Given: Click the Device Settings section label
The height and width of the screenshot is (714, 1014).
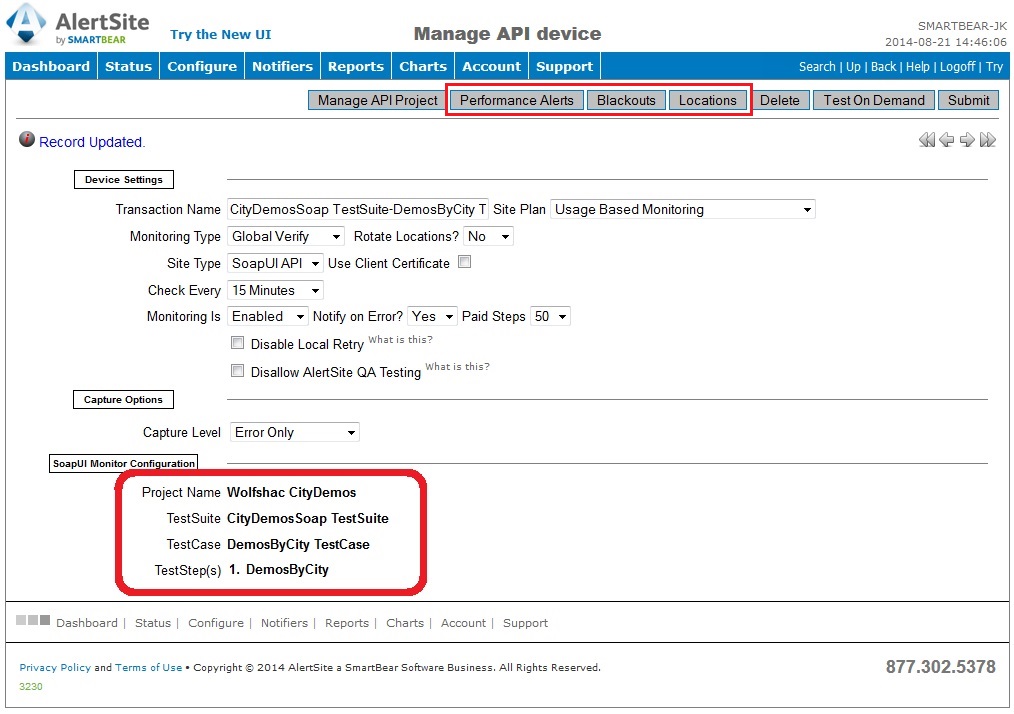Looking at the screenshot, I should (x=124, y=179).
